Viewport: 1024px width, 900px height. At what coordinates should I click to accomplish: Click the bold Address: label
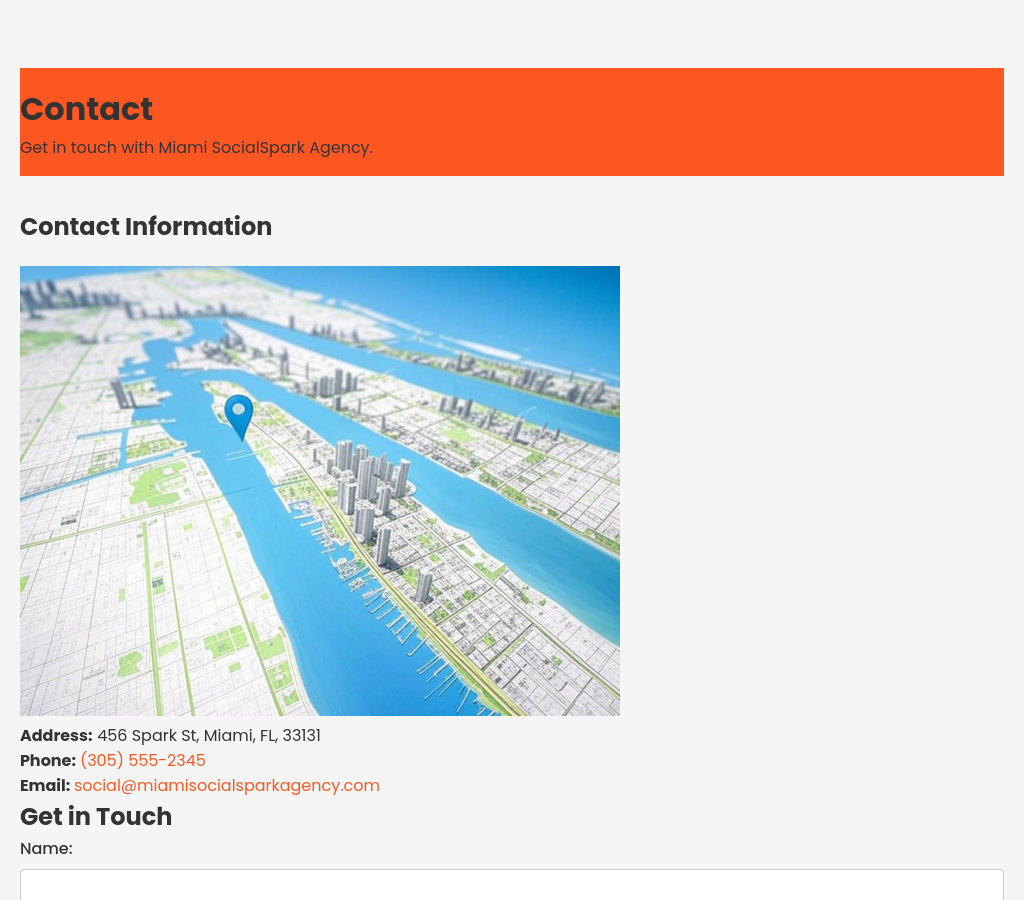(56, 735)
